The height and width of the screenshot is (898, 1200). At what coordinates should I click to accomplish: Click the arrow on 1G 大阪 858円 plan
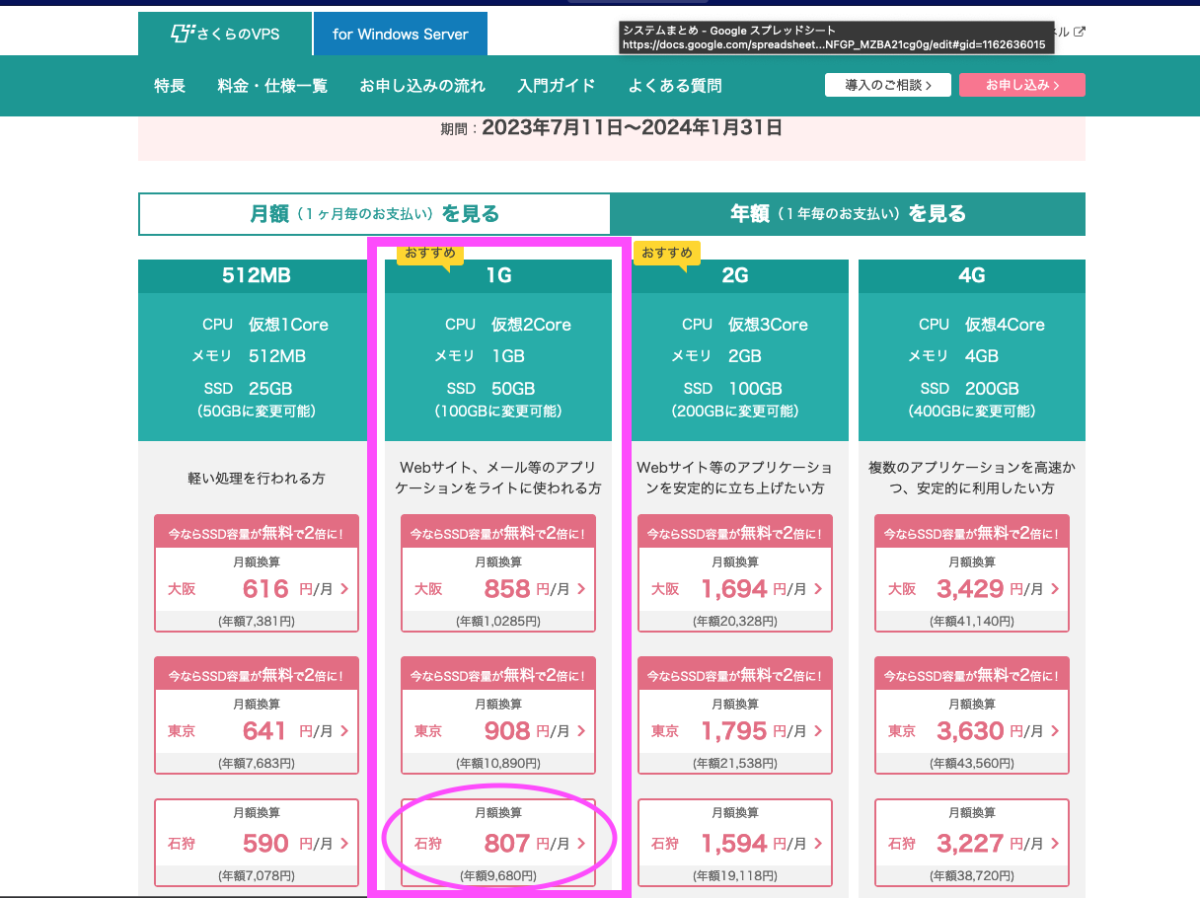(x=581, y=589)
